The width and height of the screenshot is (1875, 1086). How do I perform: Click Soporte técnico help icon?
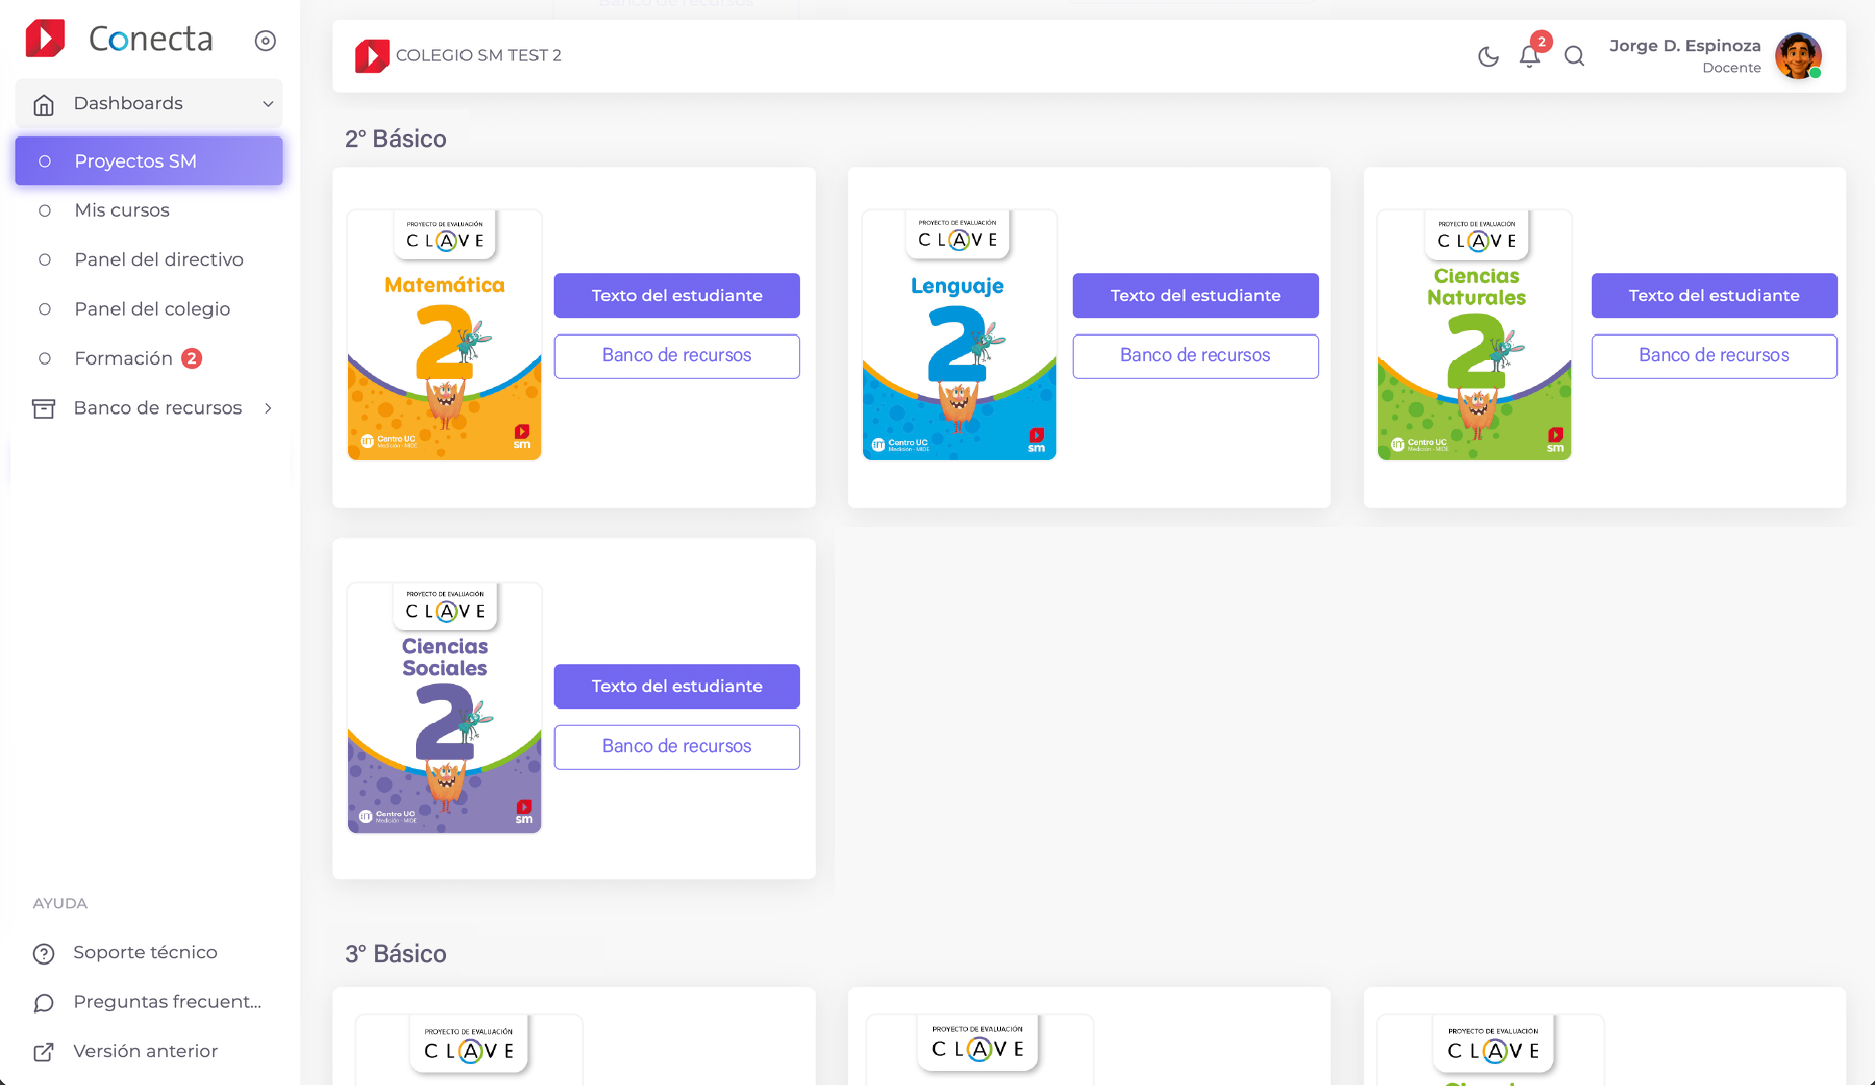(x=43, y=954)
